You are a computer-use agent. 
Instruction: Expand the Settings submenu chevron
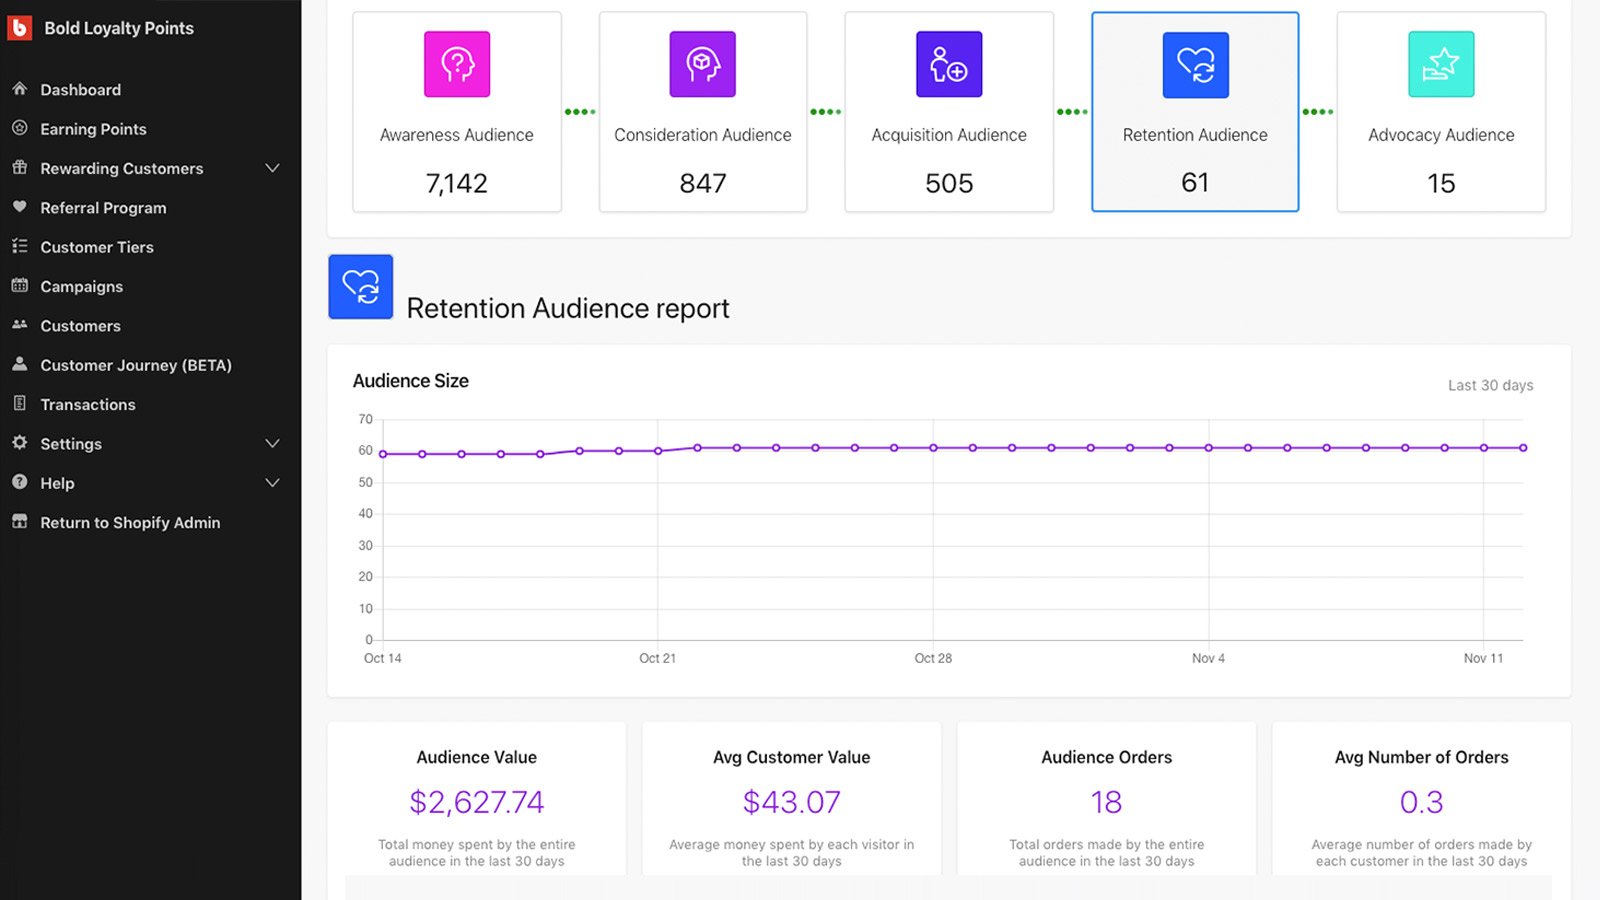272,443
